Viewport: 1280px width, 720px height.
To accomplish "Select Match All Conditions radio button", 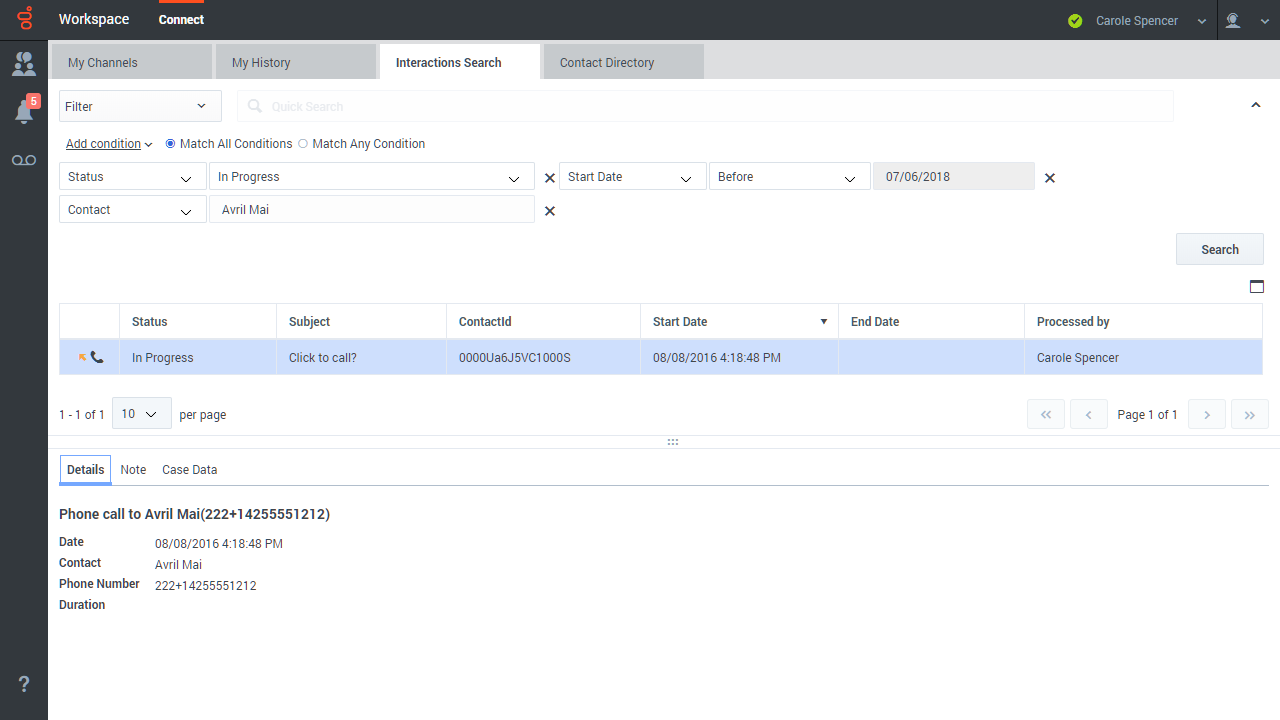I will (170, 144).
